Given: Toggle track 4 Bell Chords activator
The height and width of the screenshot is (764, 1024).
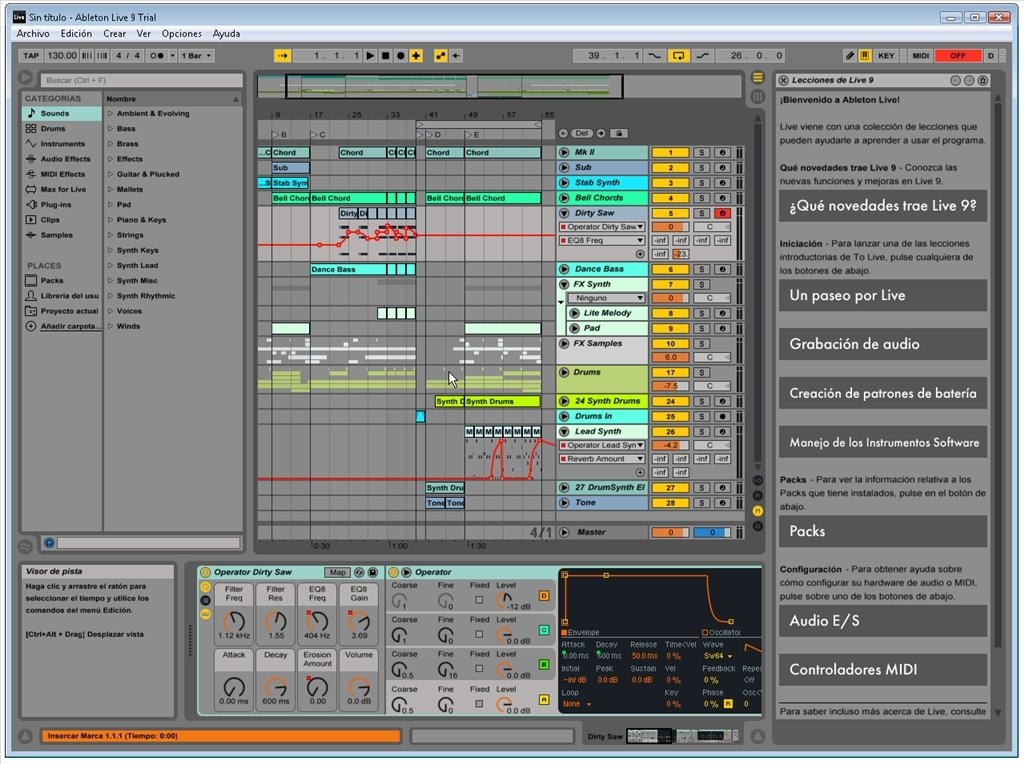Looking at the screenshot, I should [670, 199].
